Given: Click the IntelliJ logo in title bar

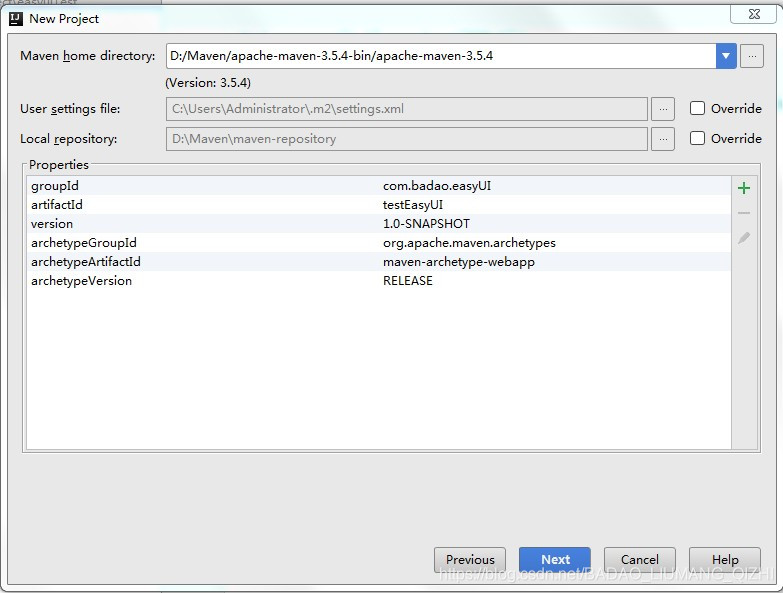Looking at the screenshot, I should 16,19.
